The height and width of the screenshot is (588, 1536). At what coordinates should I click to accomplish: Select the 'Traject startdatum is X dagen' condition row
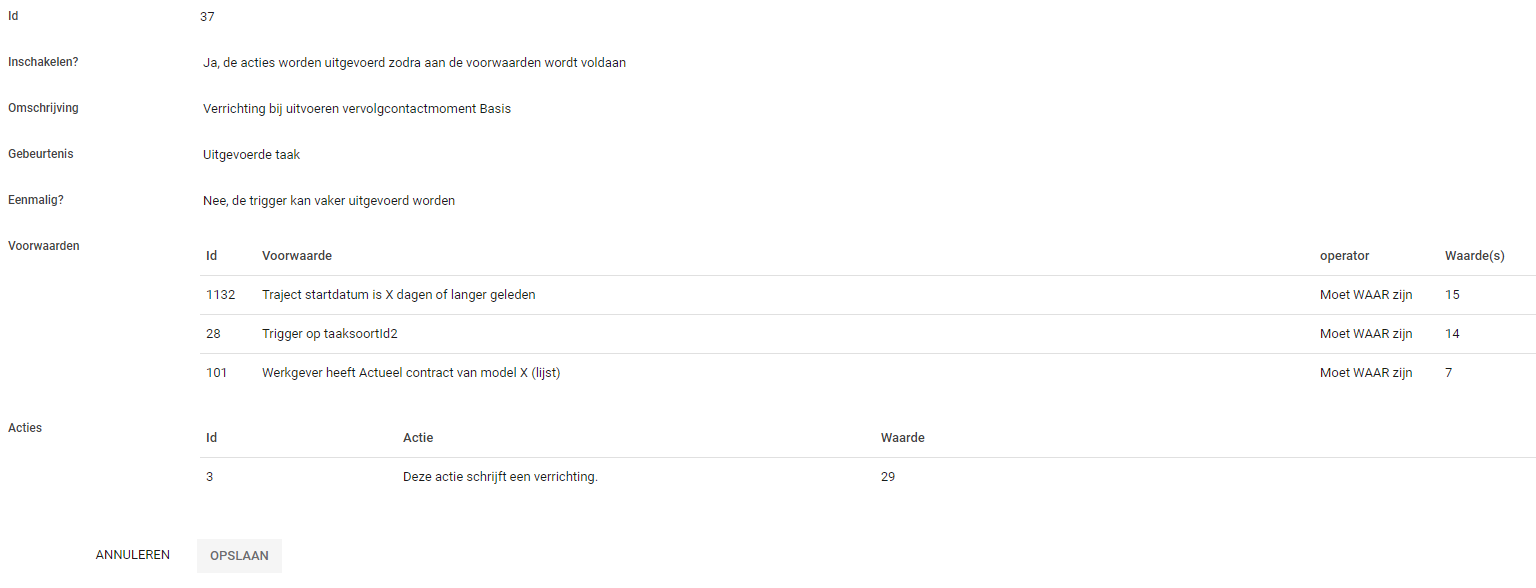tap(398, 295)
